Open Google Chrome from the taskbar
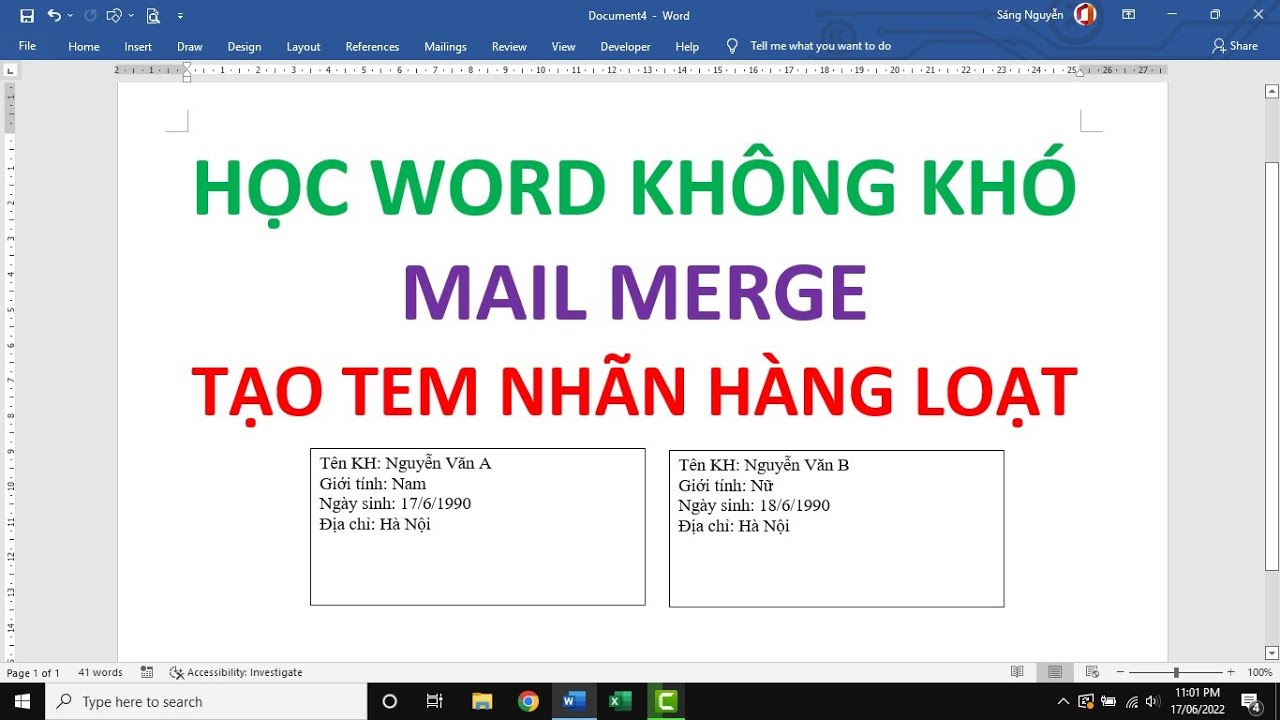Image resolution: width=1280 pixels, height=720 pixels. pos(528,701)
